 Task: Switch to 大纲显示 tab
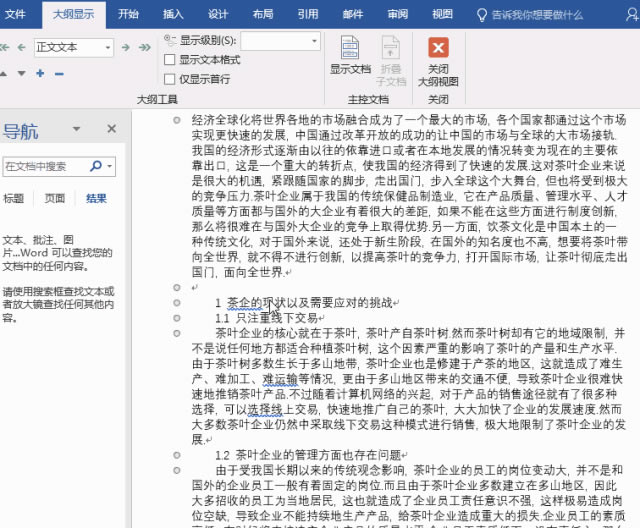[74, 15]
